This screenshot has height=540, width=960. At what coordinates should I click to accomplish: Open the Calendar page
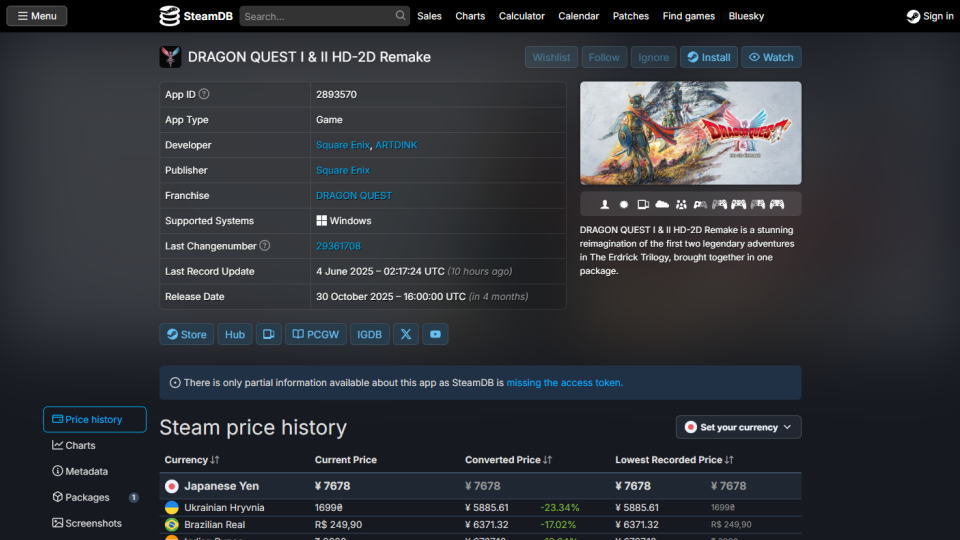[579, 16]
